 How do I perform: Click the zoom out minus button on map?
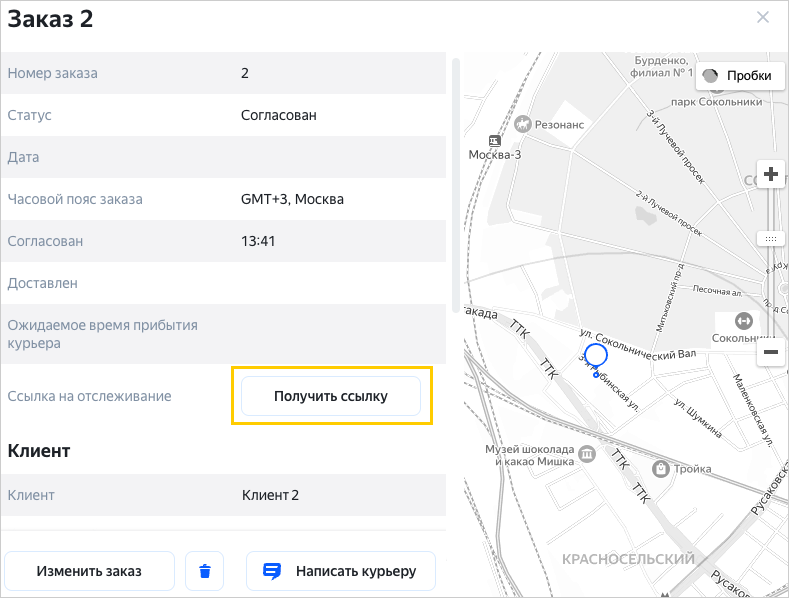[770, 352]
